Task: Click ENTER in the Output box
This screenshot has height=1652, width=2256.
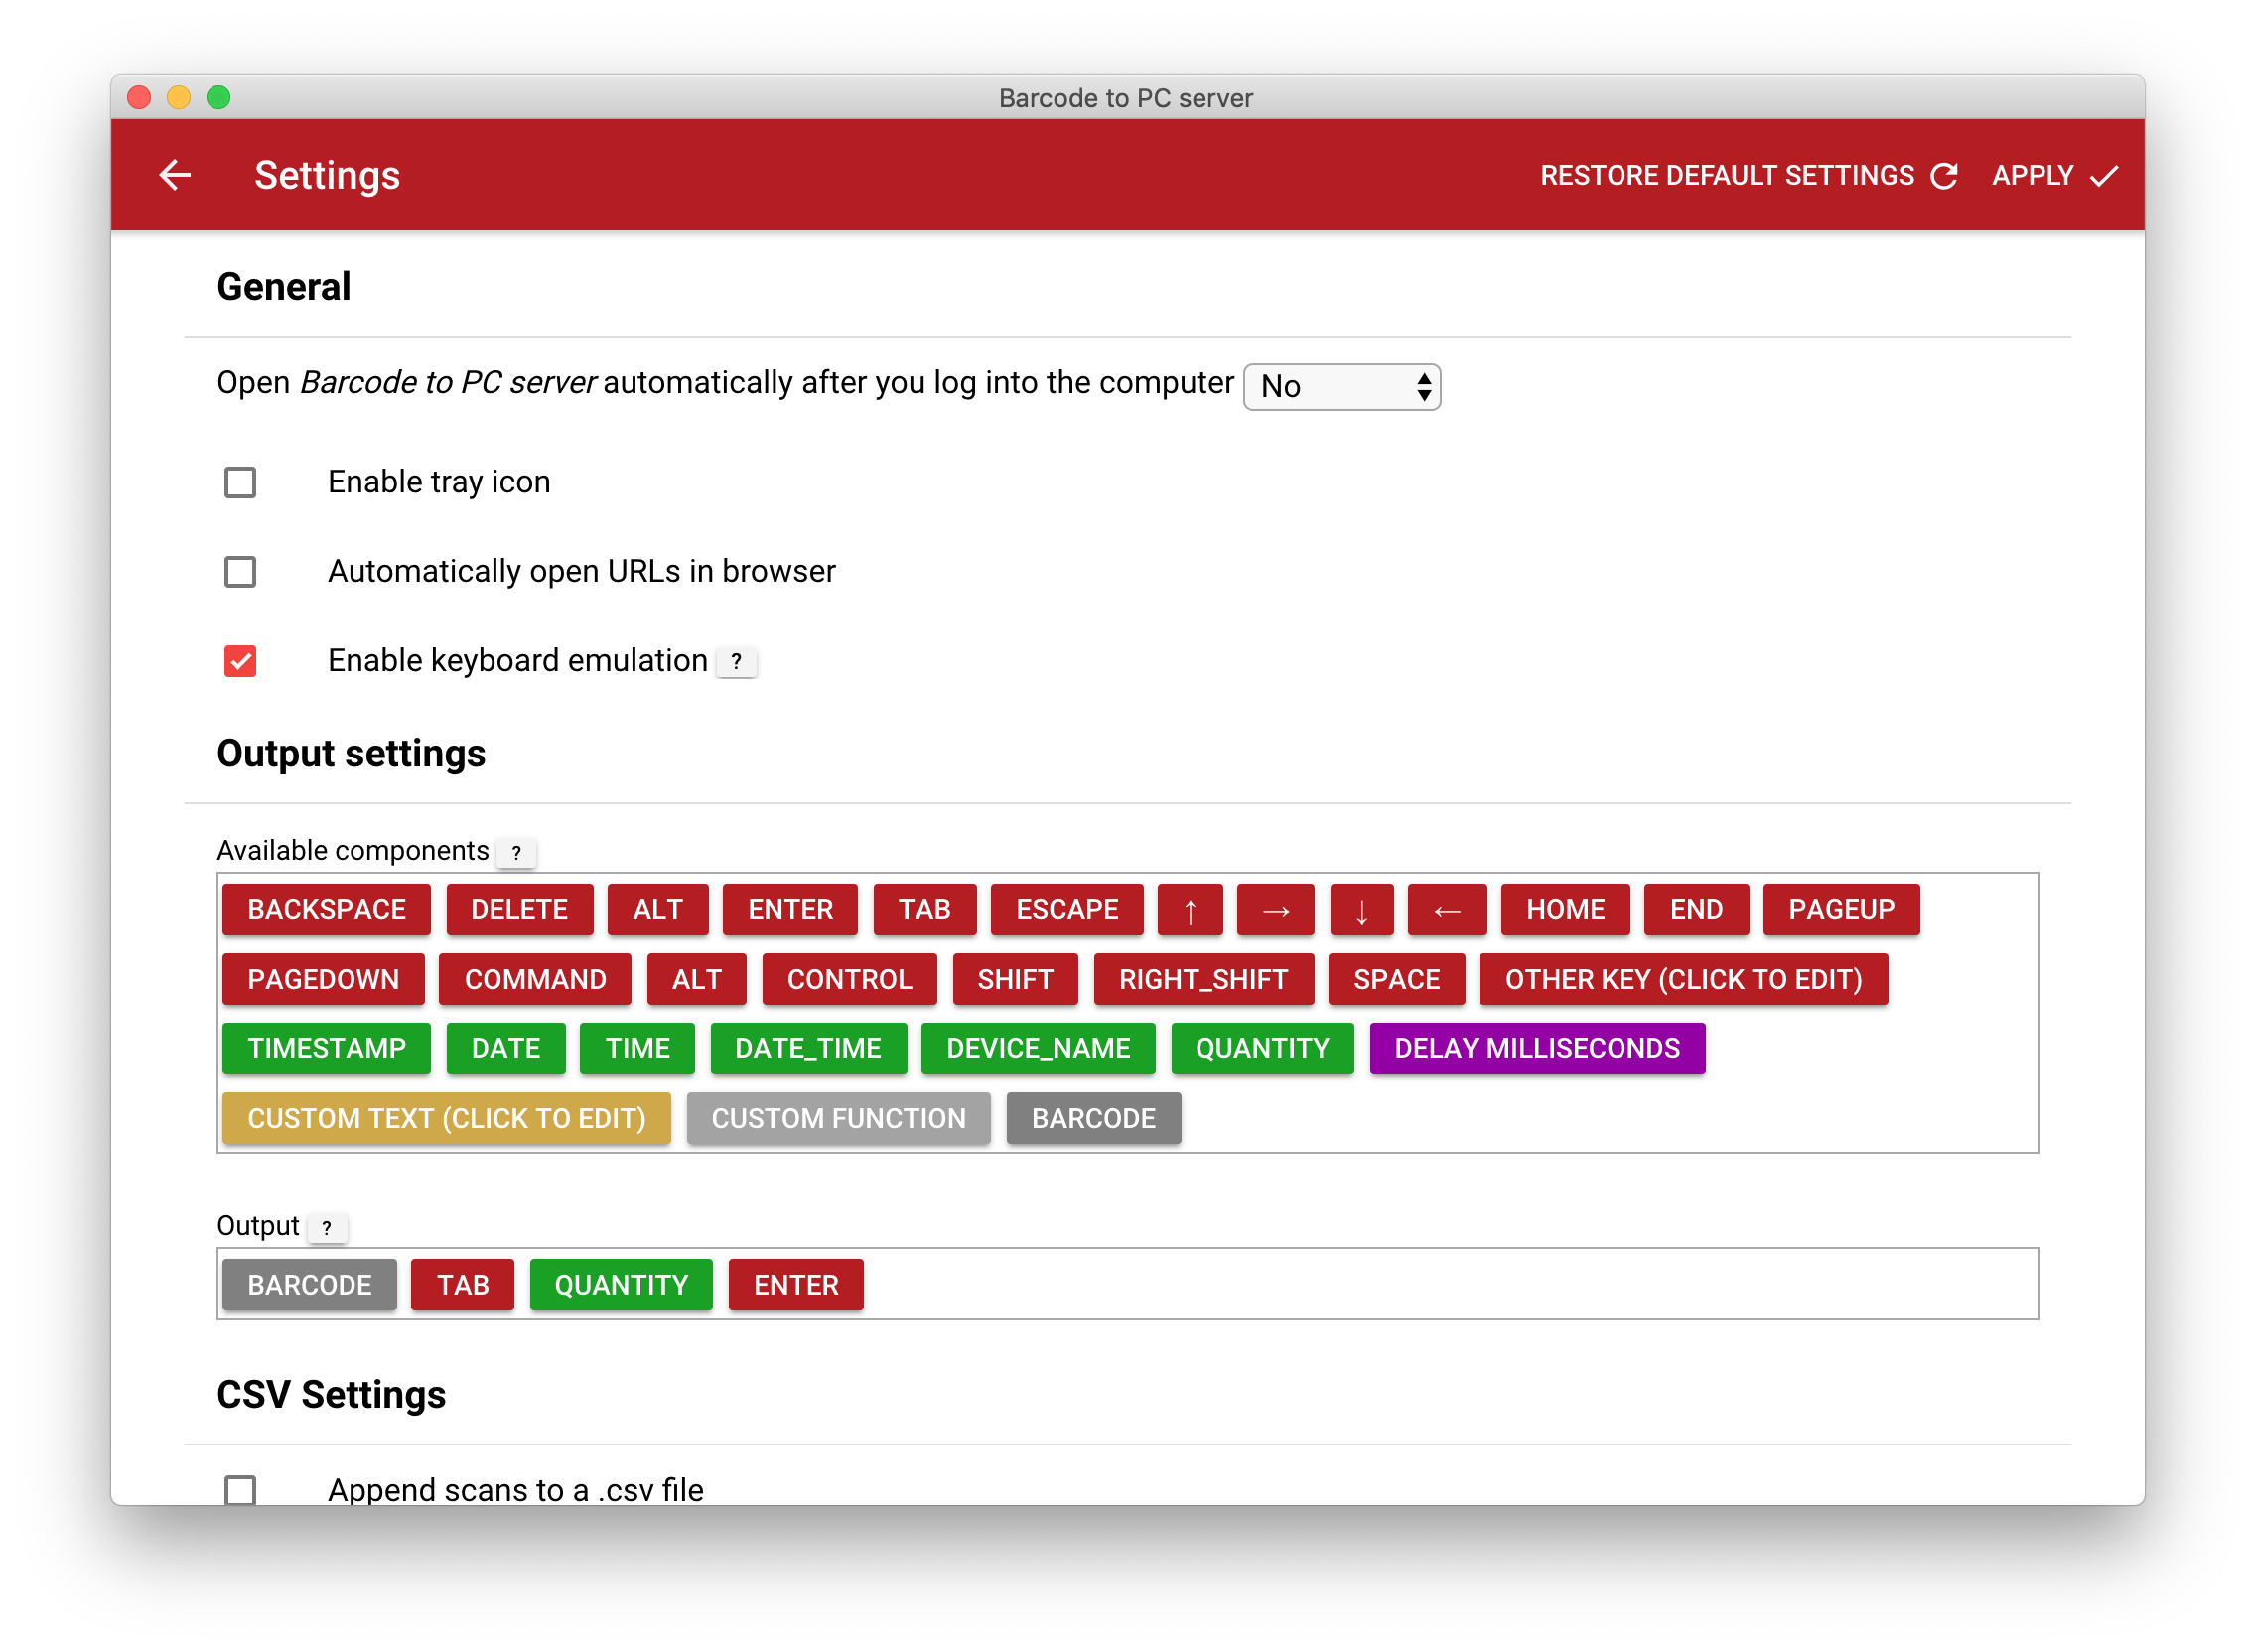Action: point(796,1285)
